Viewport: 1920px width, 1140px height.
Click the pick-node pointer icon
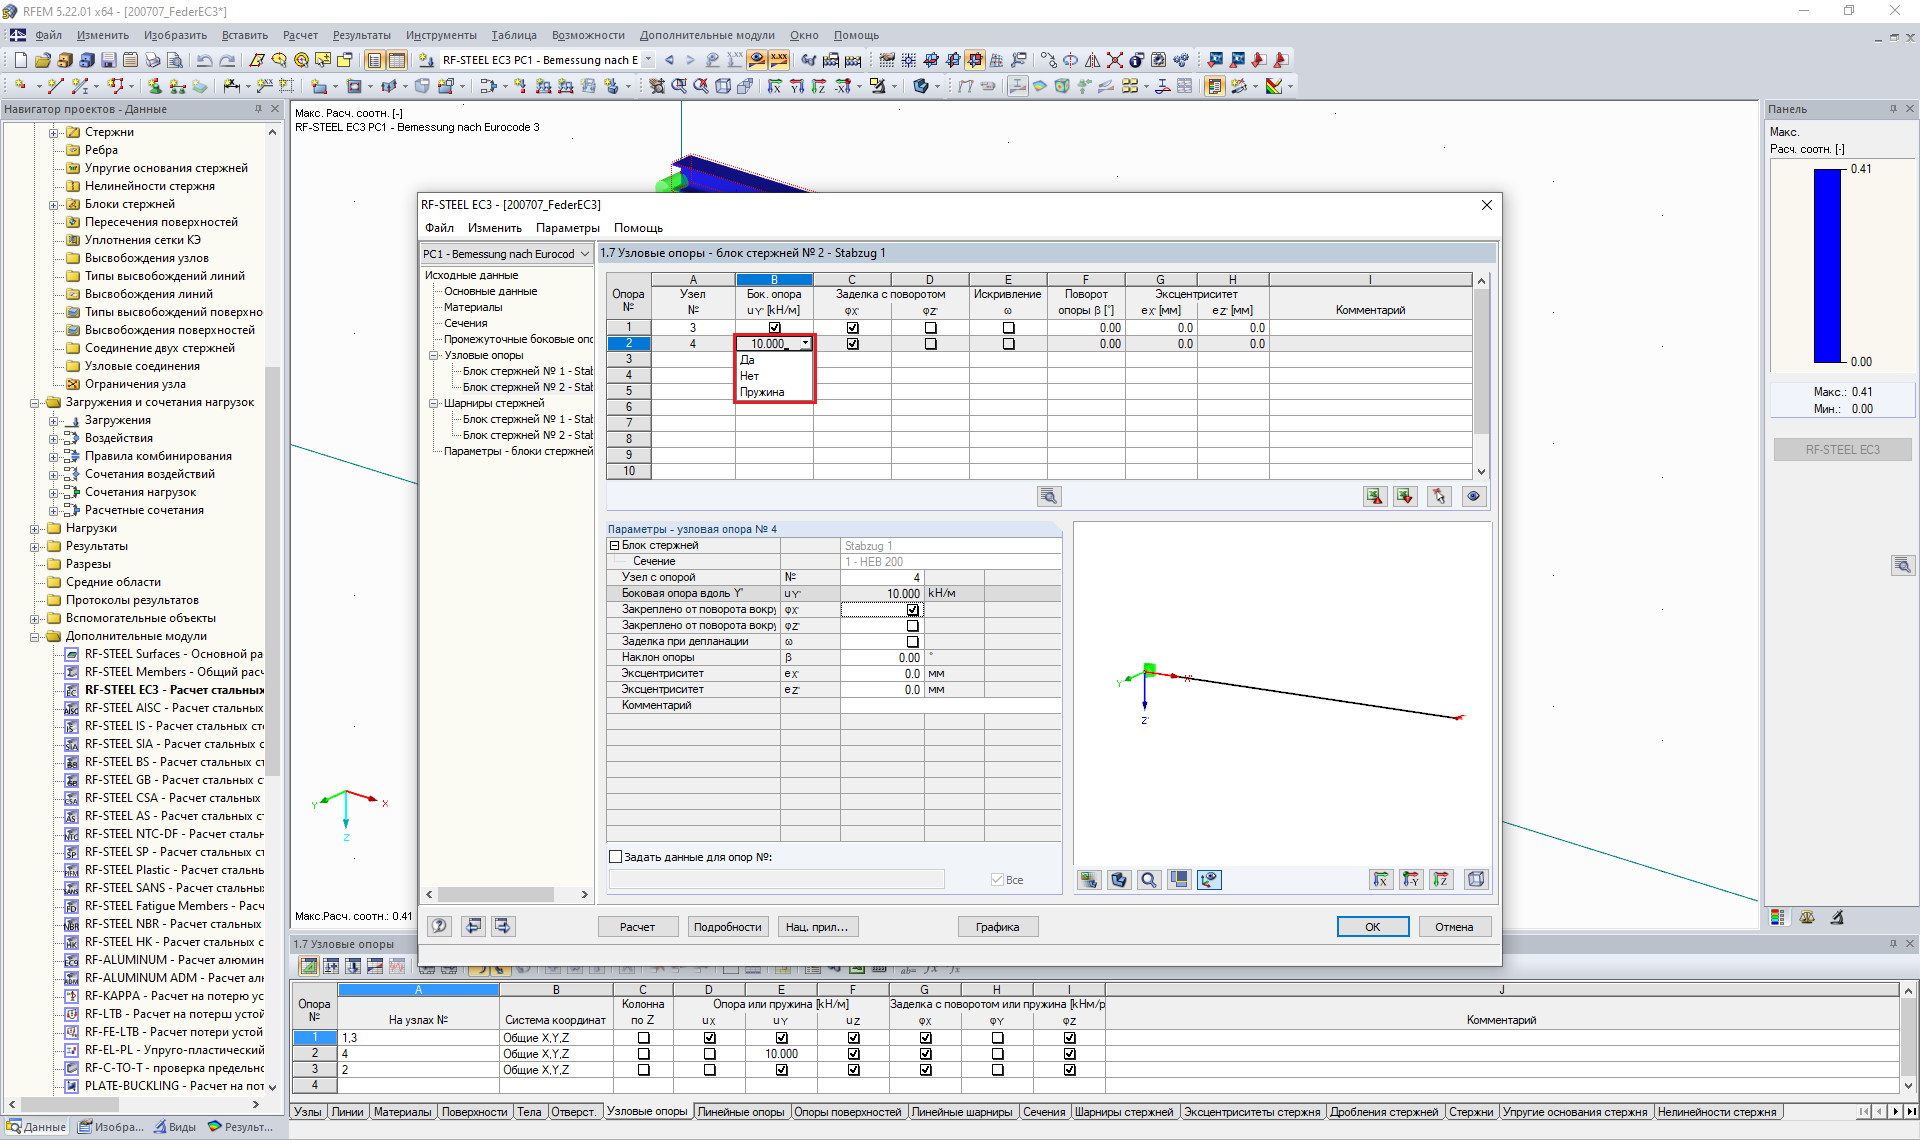click(x=1439, y=497)
